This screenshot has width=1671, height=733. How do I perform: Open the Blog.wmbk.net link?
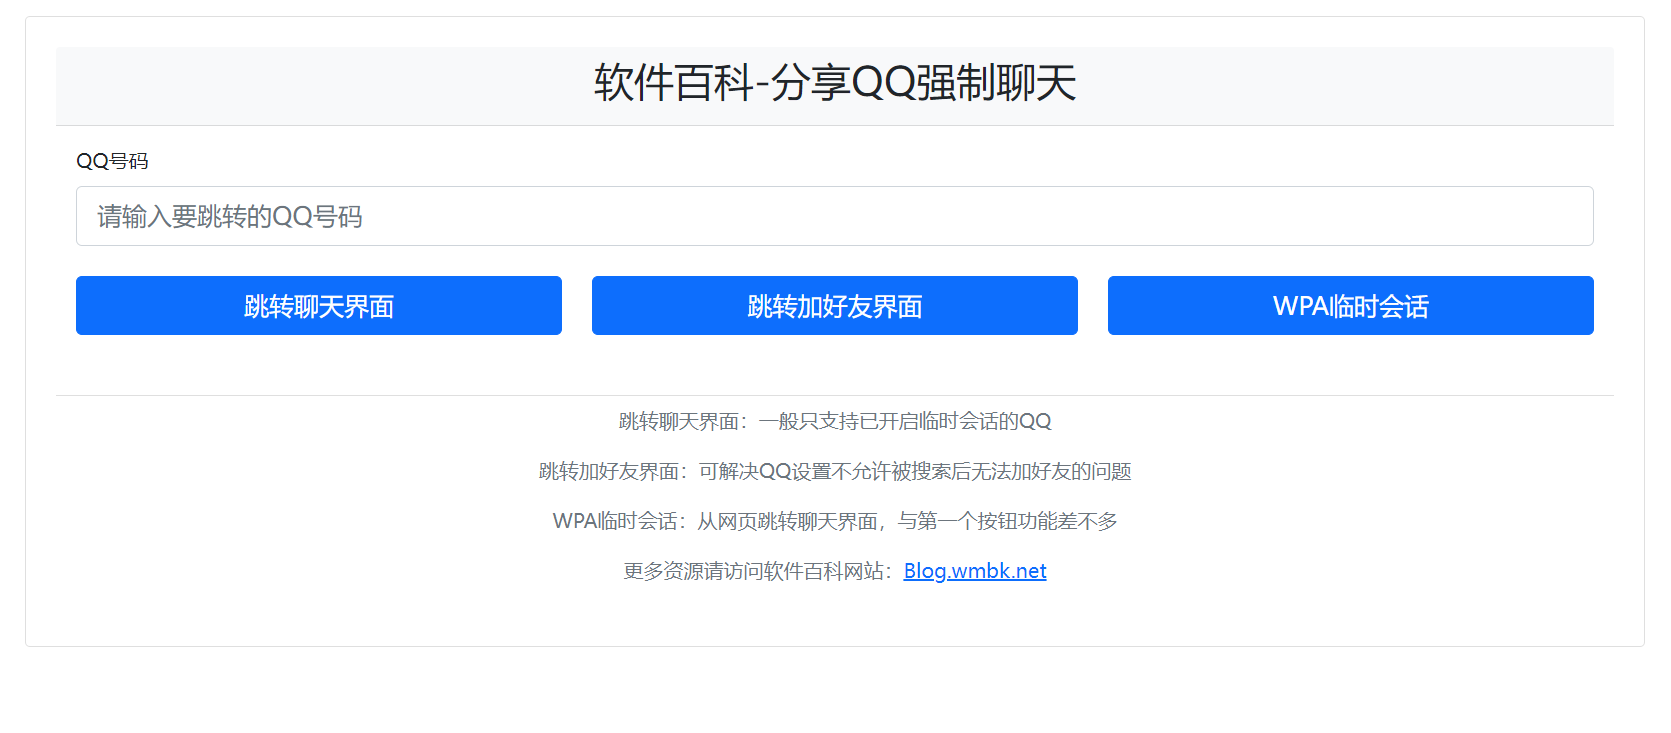974,571
